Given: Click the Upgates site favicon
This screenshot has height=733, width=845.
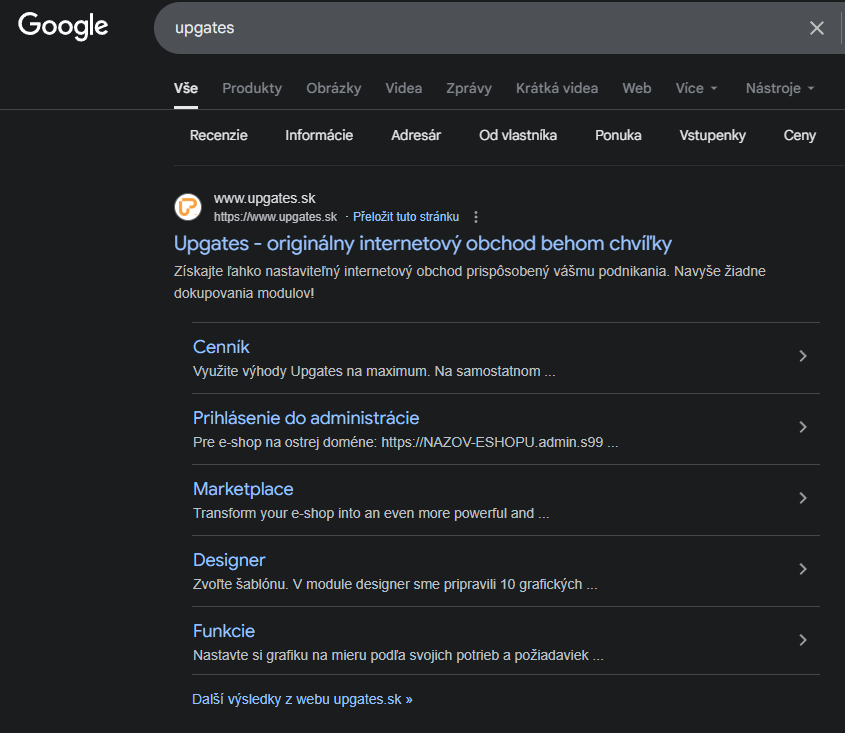Looking at the screenshot, I should [188, 207].
